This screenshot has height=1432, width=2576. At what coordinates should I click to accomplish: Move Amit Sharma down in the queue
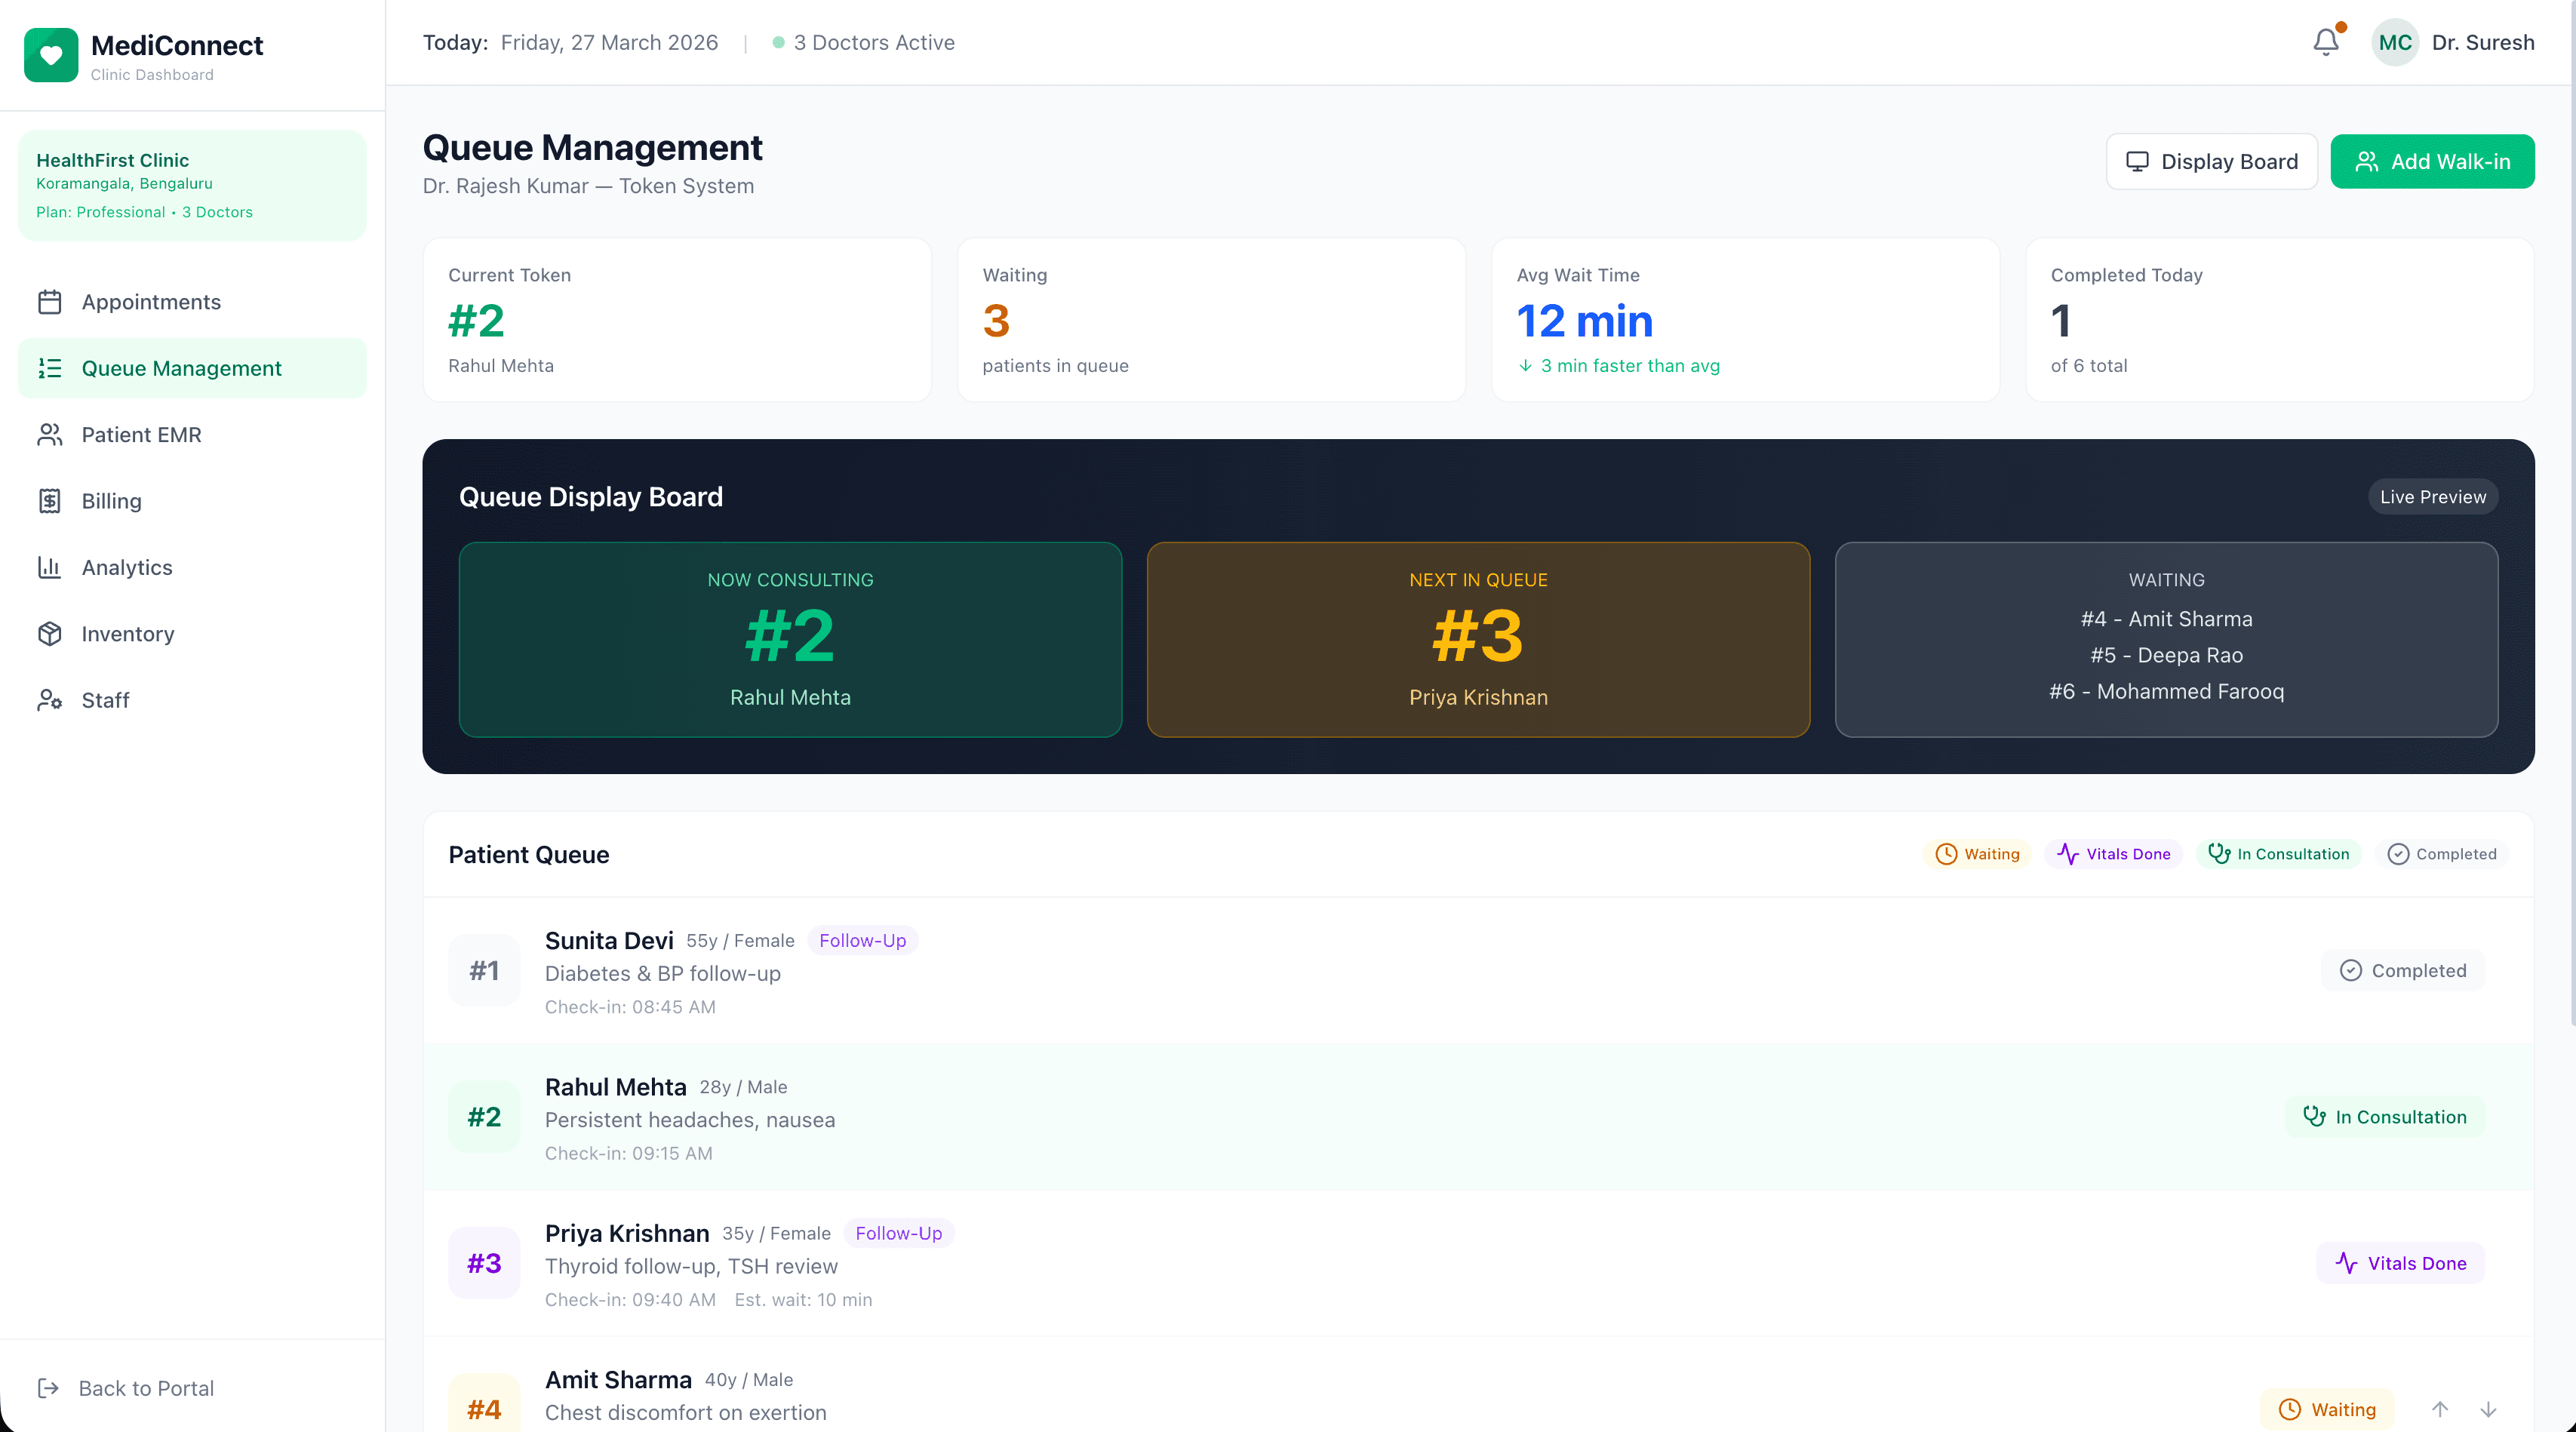coord(2489,1409)
